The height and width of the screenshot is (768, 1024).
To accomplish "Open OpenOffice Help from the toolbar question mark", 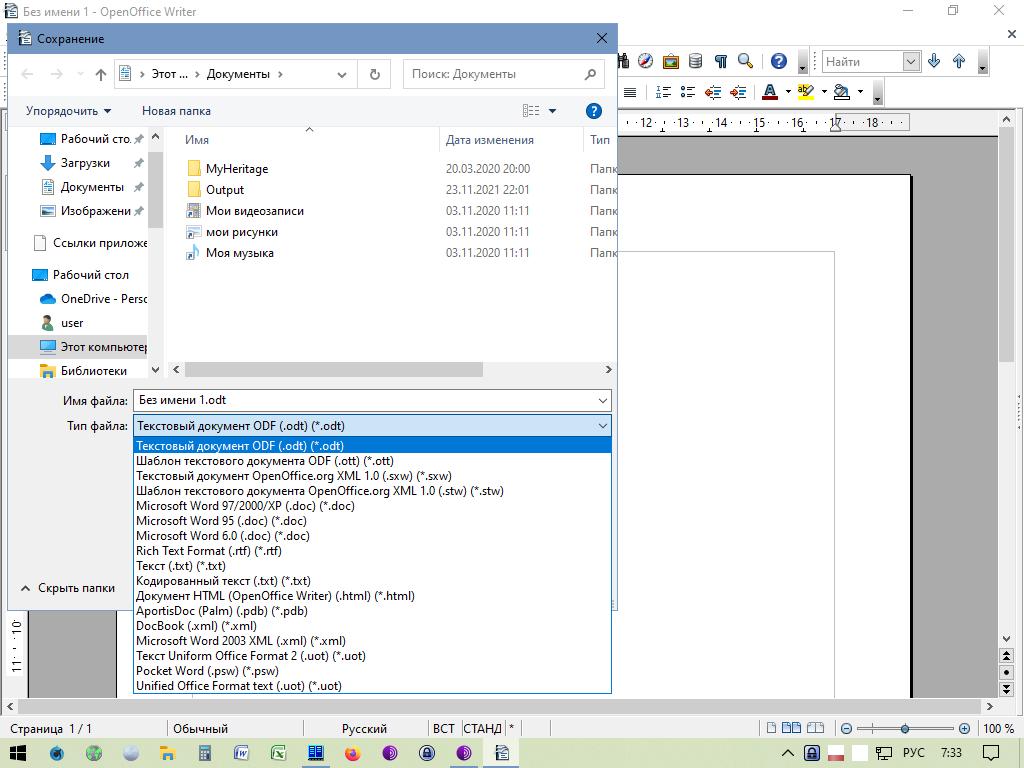I will click(x=778, y=61).
